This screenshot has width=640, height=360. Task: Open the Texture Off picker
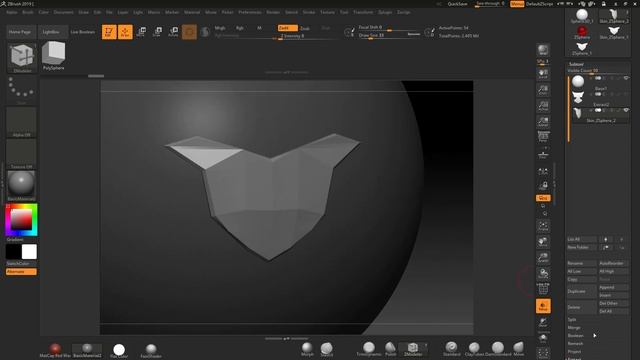tap(21, 154)
